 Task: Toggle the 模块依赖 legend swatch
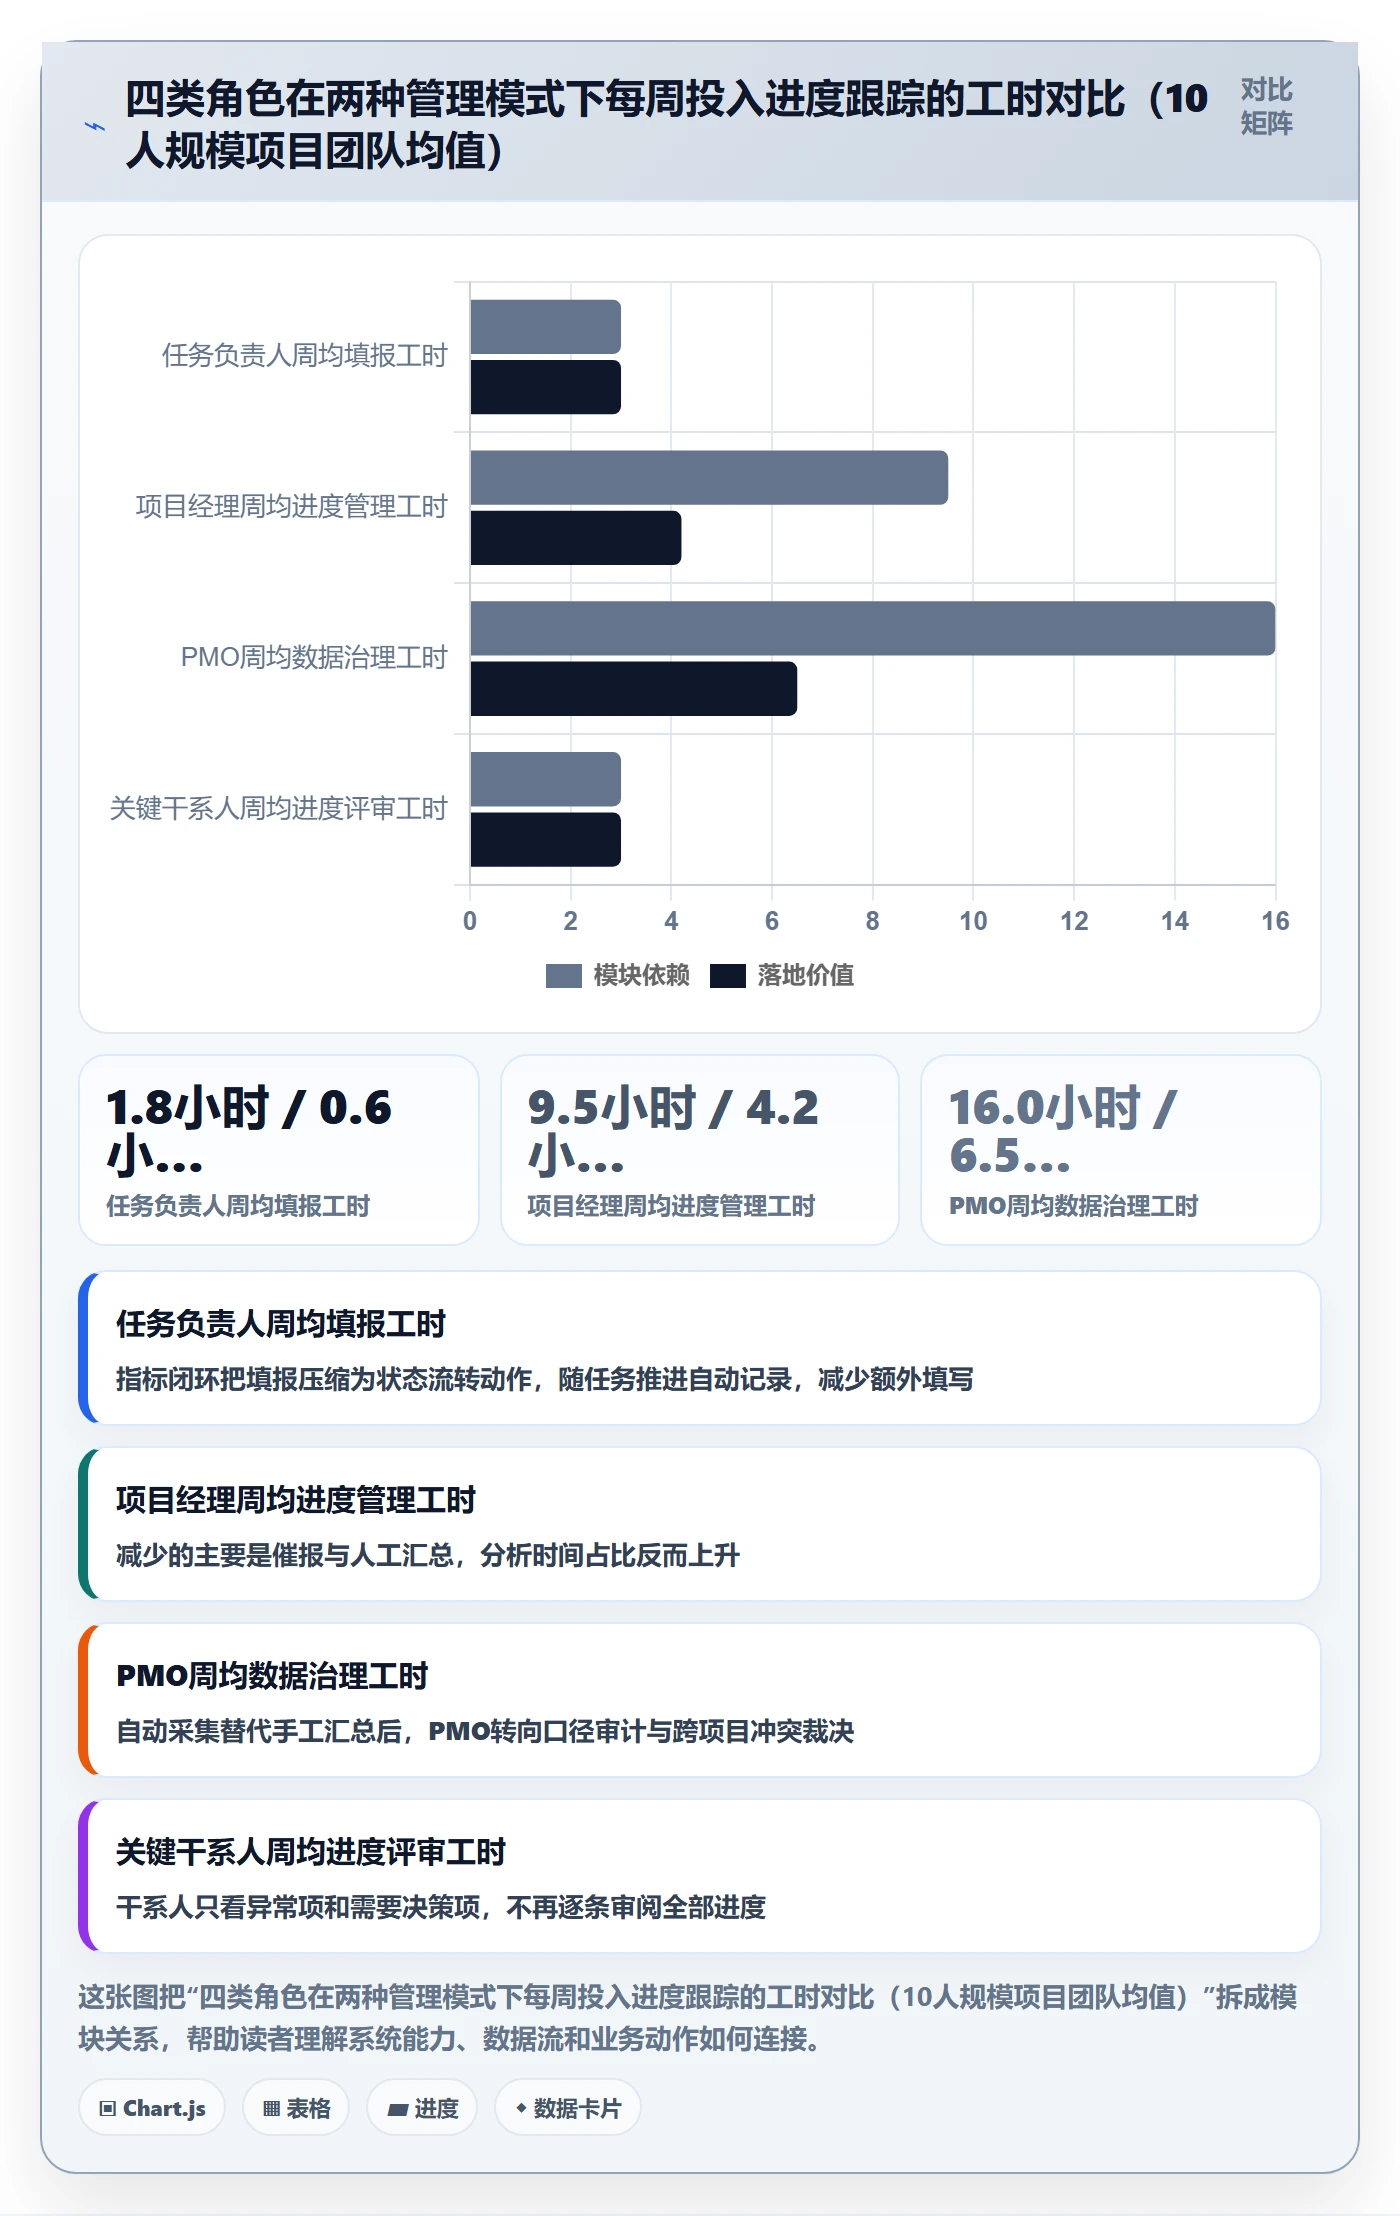tap(563, 976)
